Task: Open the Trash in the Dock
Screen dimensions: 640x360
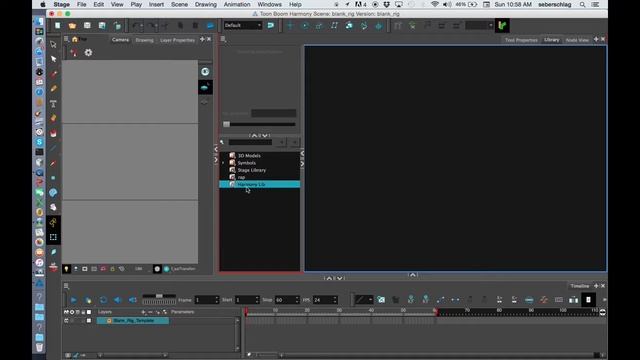Action: [x=39, y=347]
